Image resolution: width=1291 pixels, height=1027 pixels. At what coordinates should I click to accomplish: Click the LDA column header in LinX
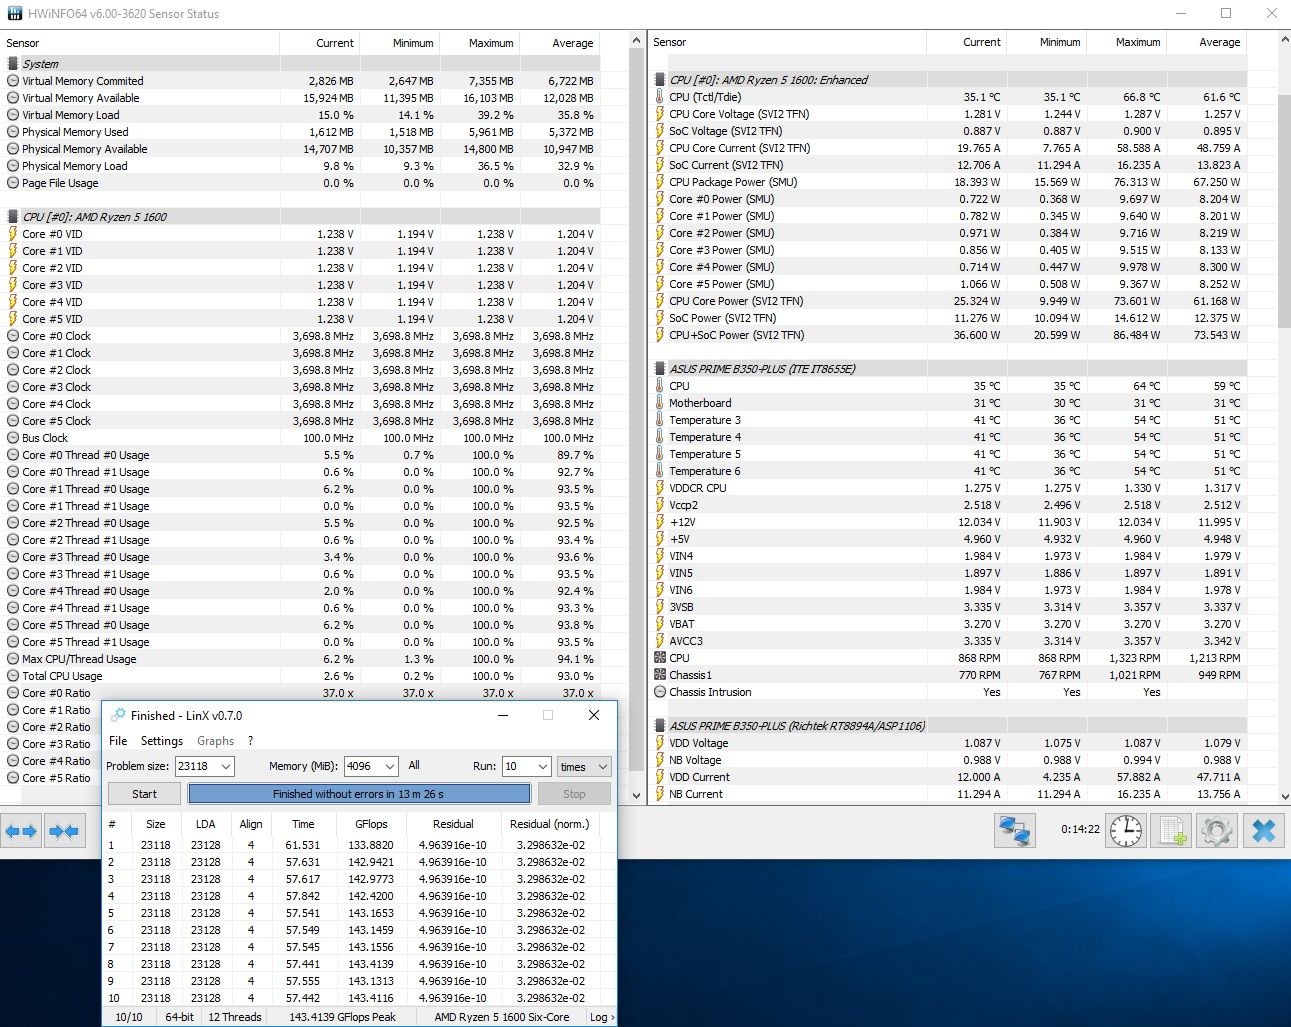click(205, 824)
